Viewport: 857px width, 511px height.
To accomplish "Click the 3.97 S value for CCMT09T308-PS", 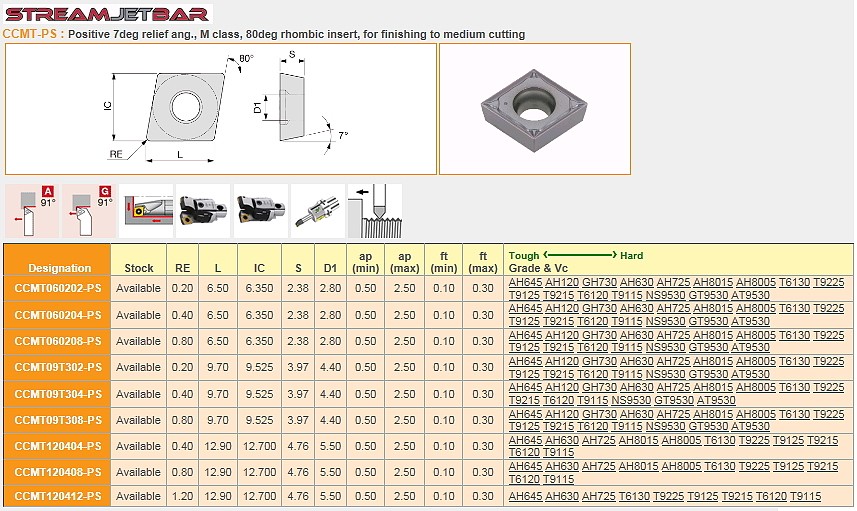I will [298, 420].
